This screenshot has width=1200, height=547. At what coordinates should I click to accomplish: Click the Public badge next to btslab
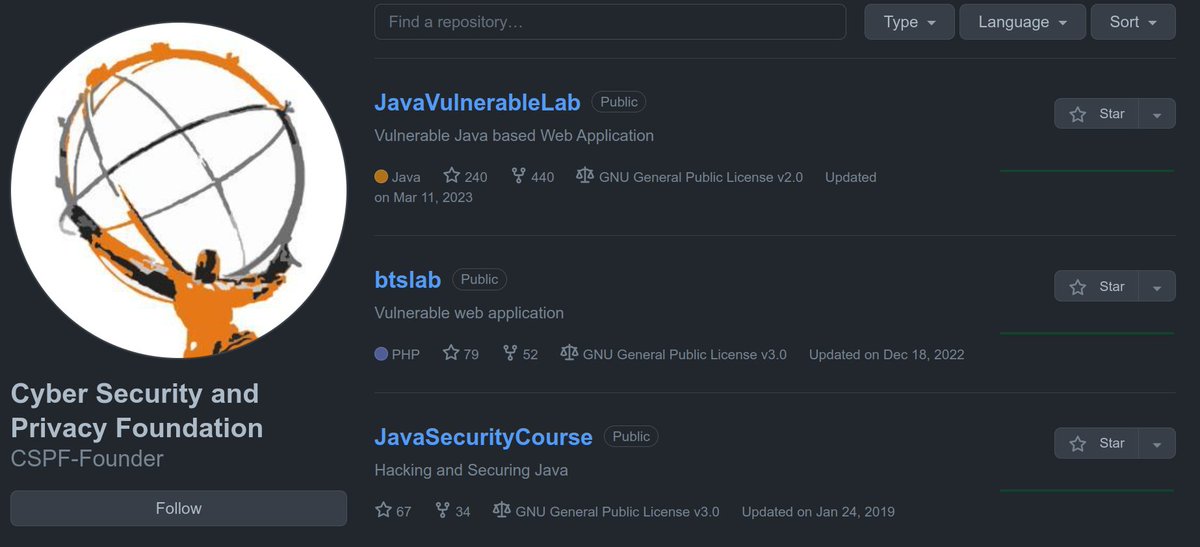(x=480, y=280)
